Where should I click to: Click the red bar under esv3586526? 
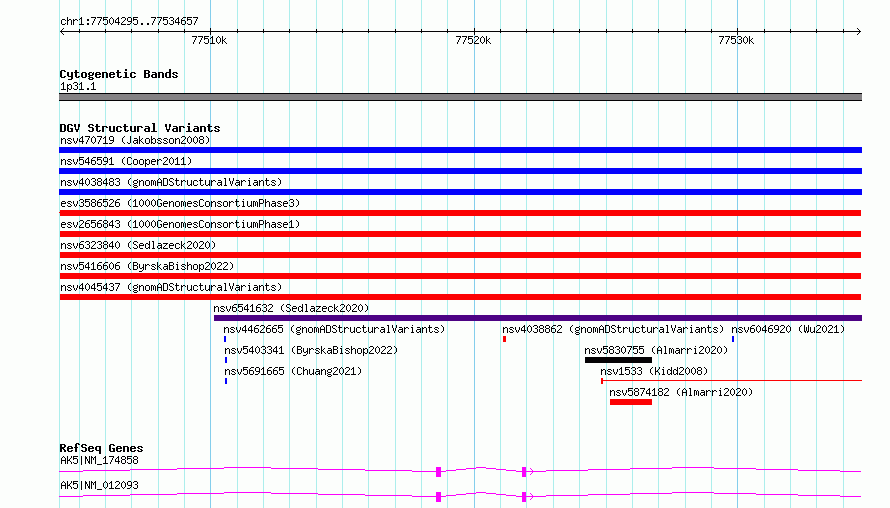pyautogui.click(x=460, y=213)
